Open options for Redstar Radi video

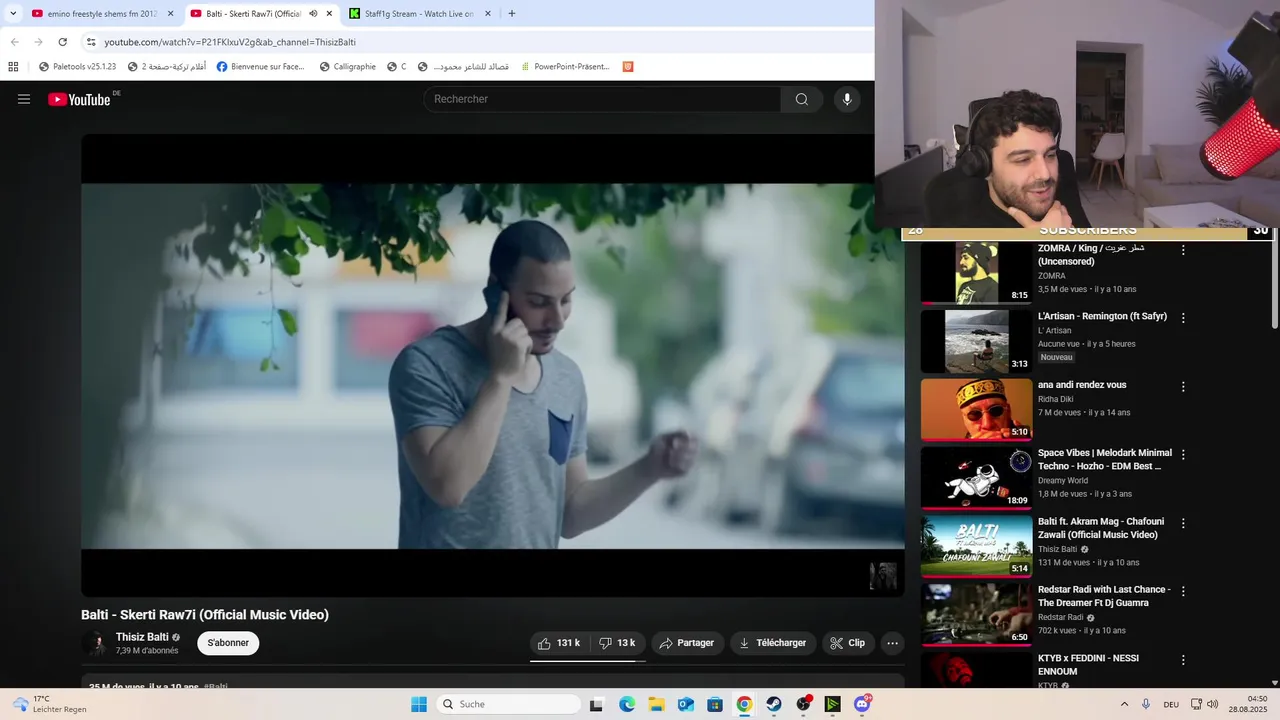tap(1183, 592)
